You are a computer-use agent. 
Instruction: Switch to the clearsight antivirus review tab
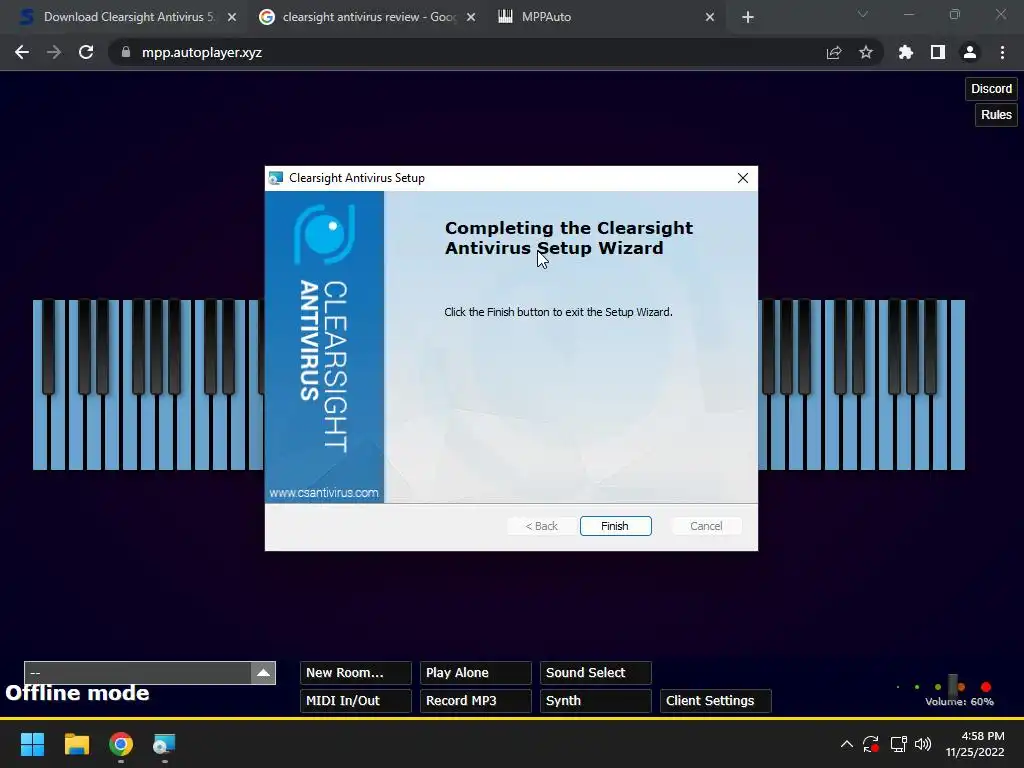tap(366, 17)
